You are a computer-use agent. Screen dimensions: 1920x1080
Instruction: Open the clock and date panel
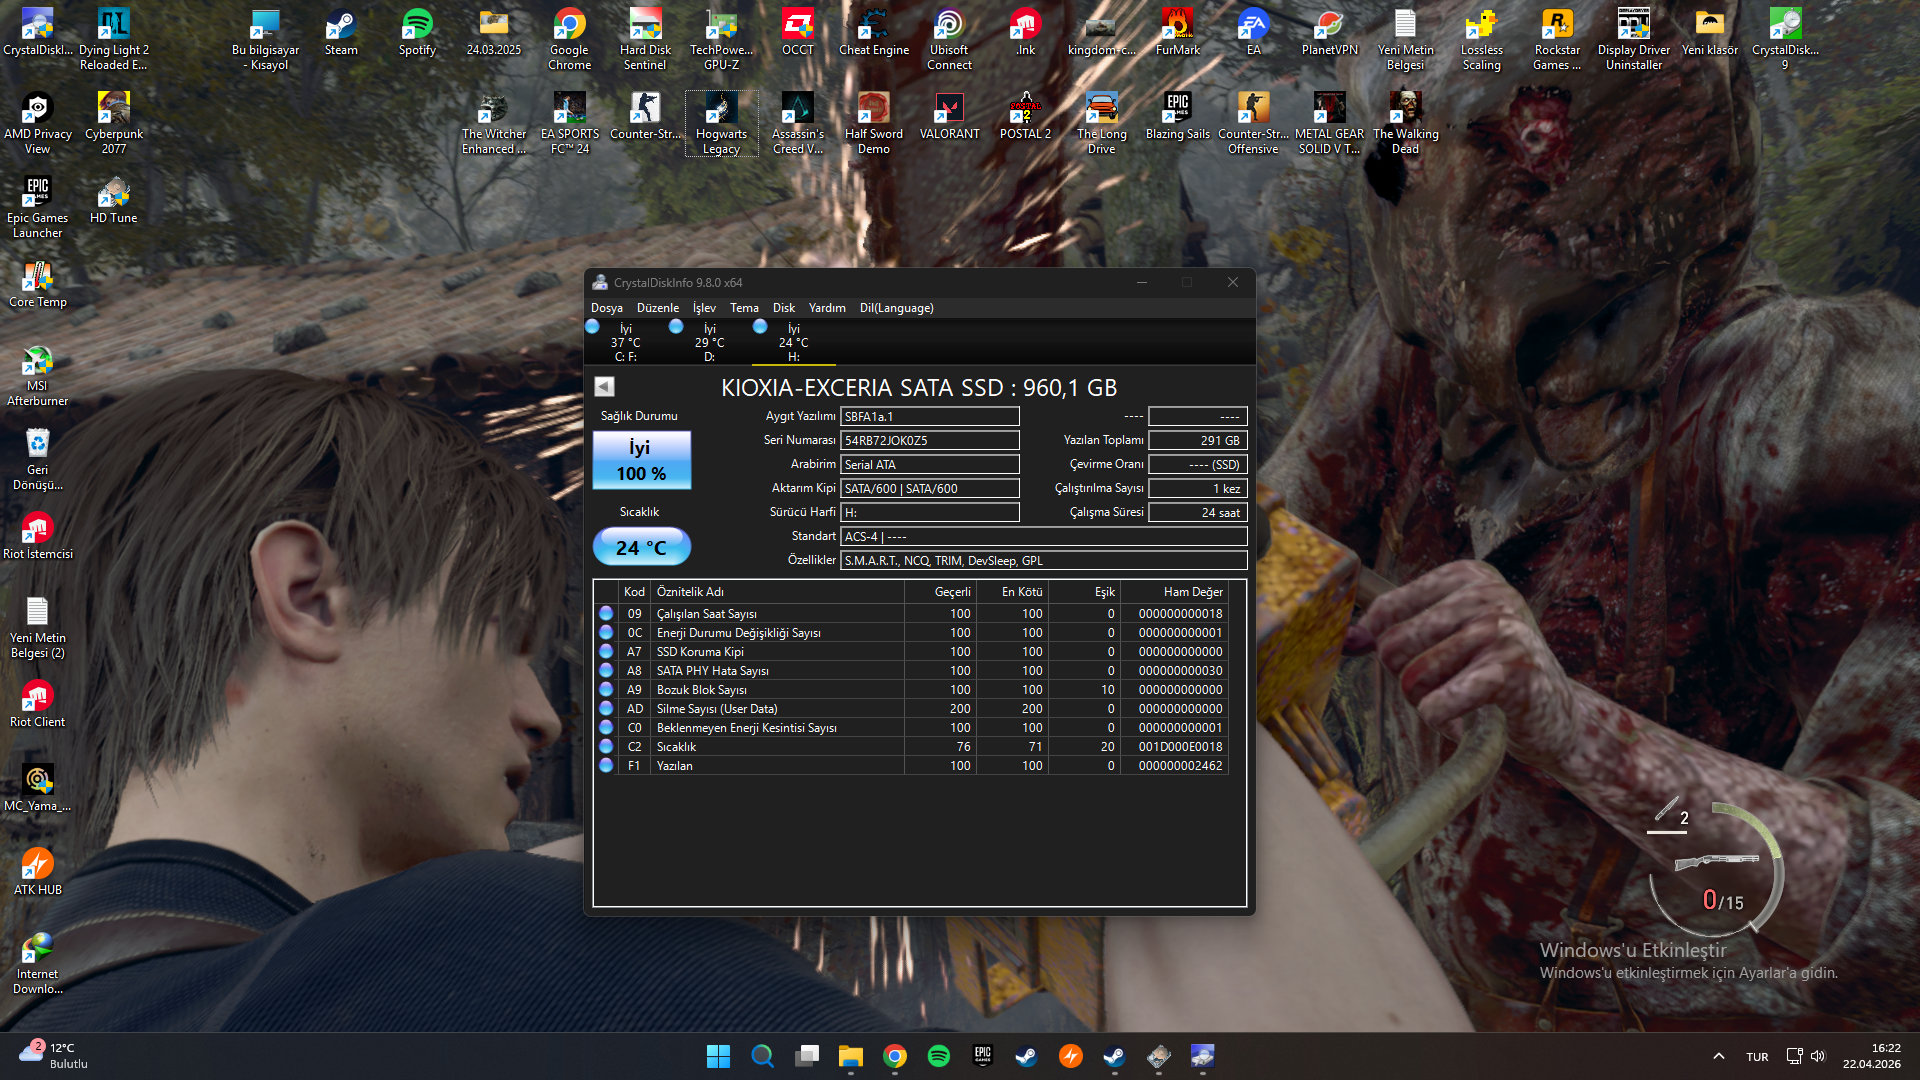[1872, 1056]
